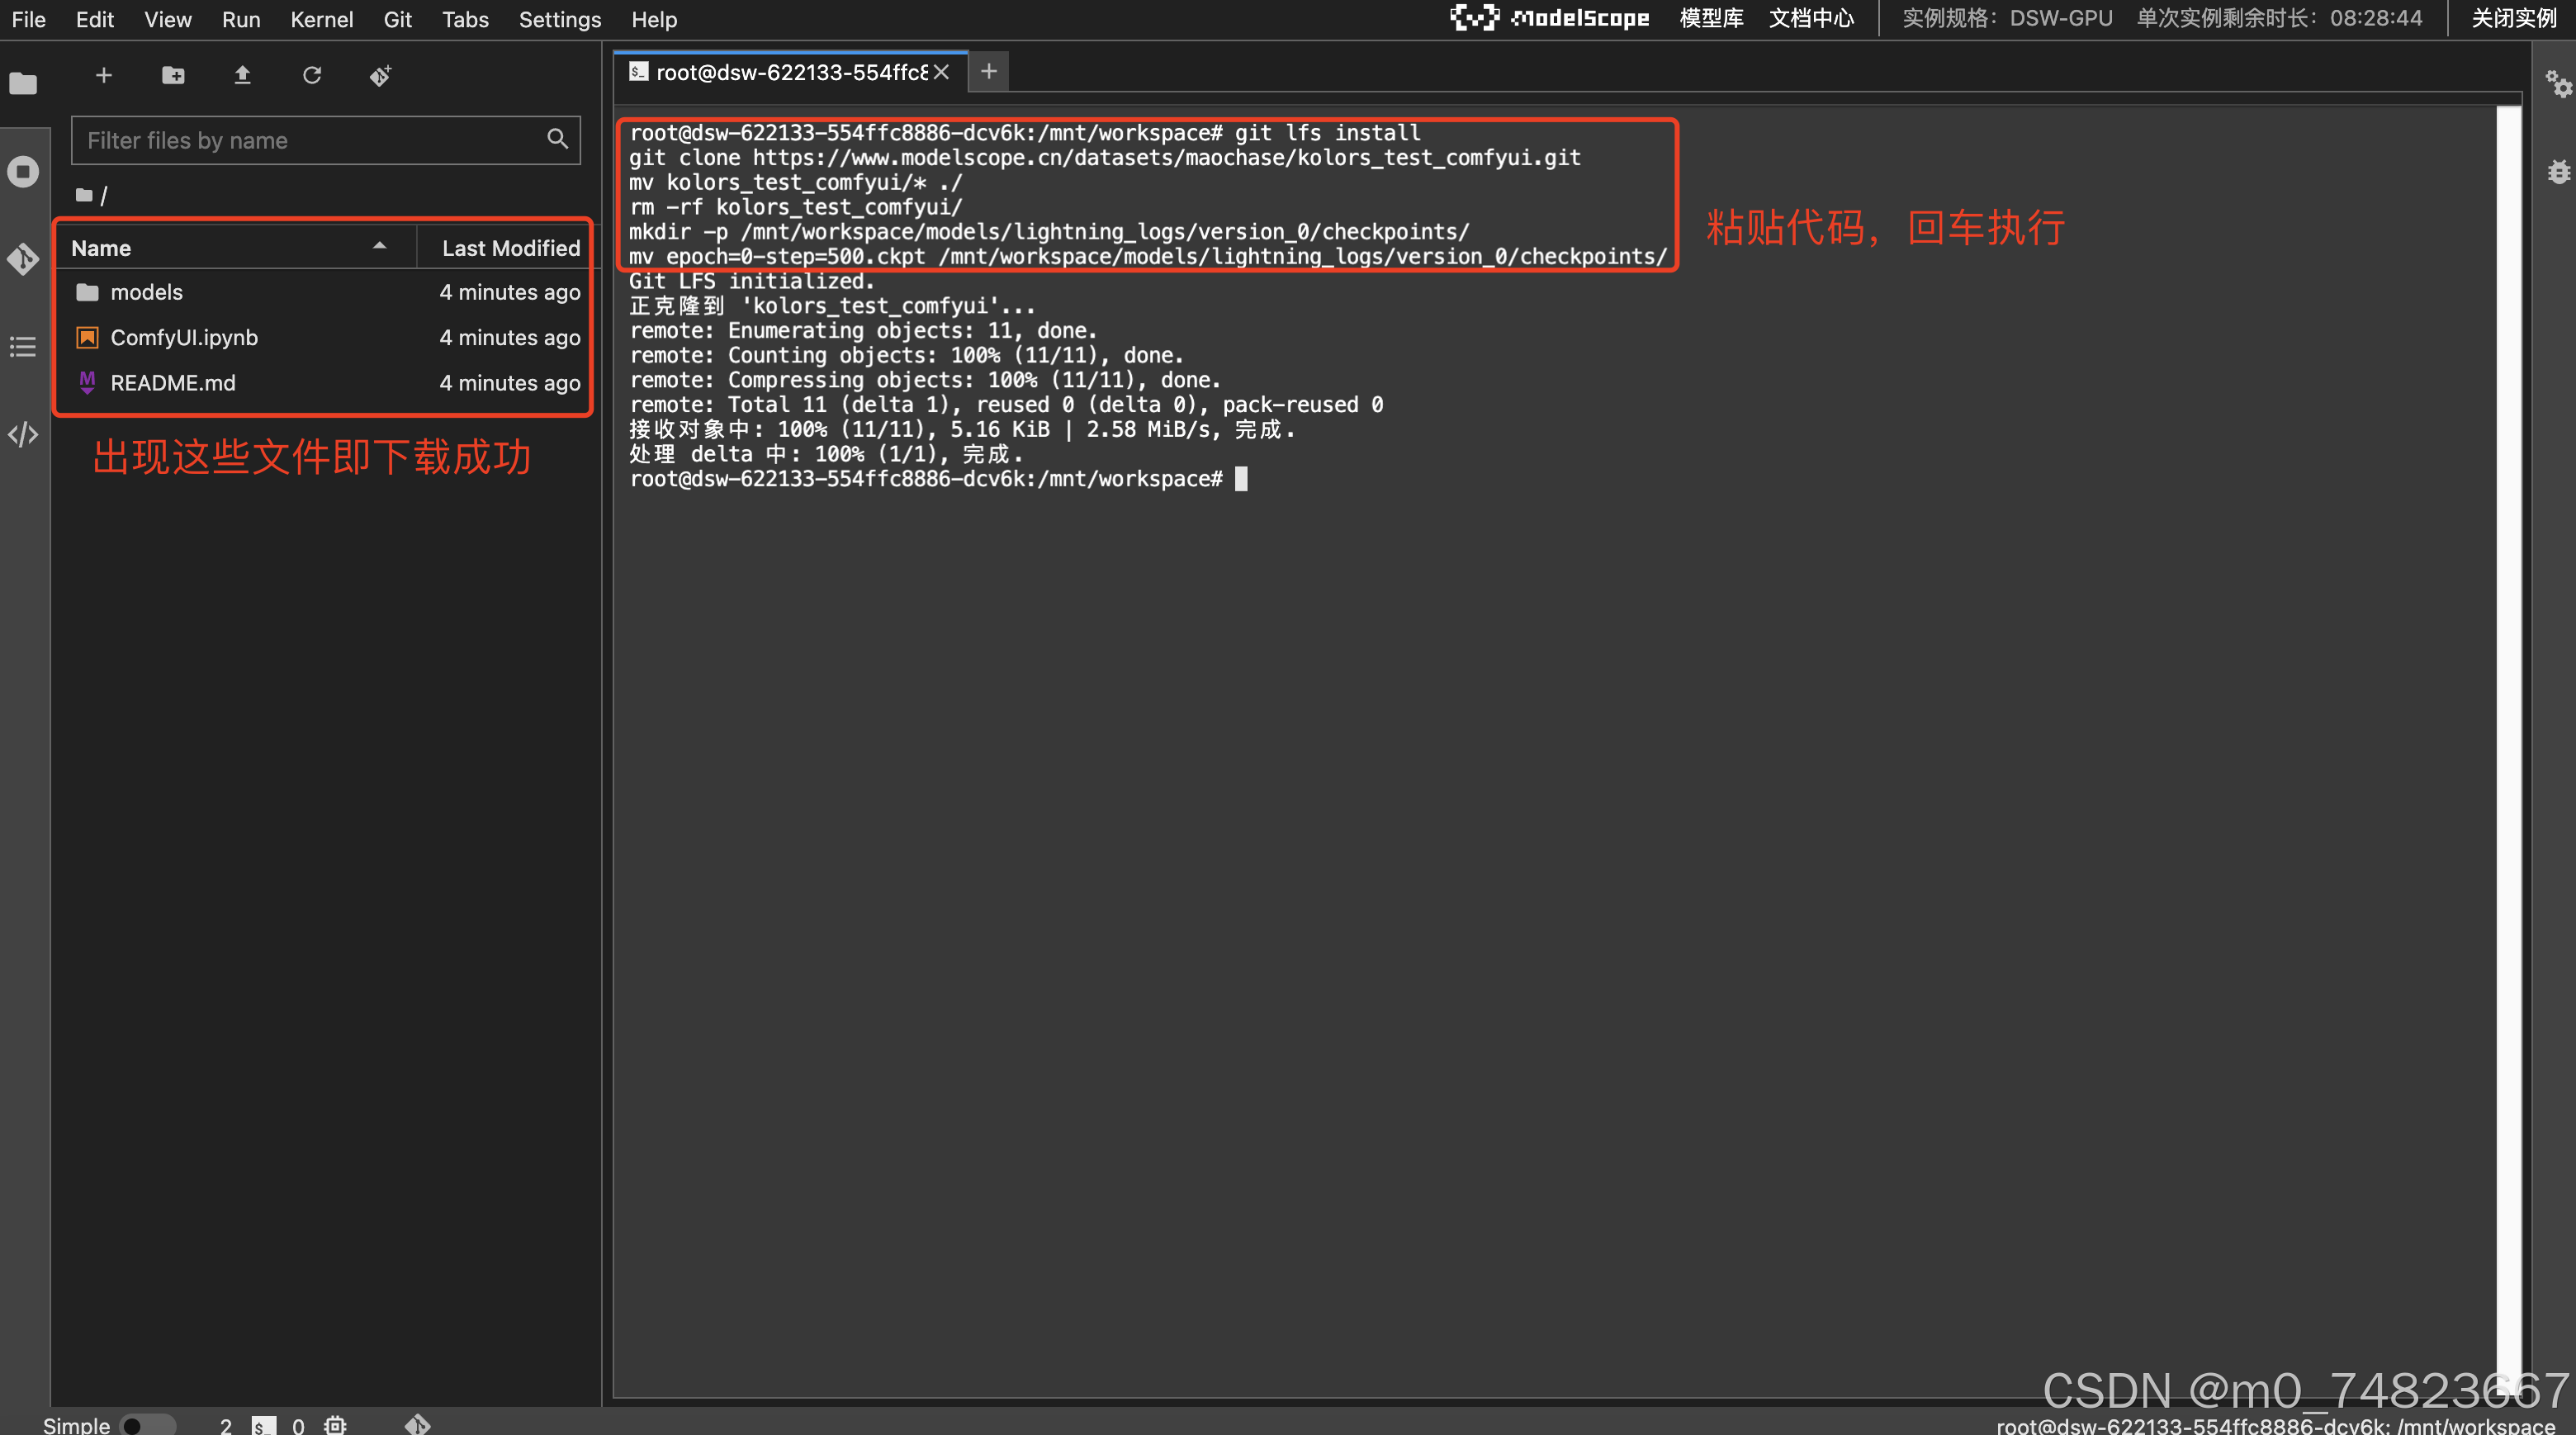Open the Git clone dialog icon

(380, 75)
